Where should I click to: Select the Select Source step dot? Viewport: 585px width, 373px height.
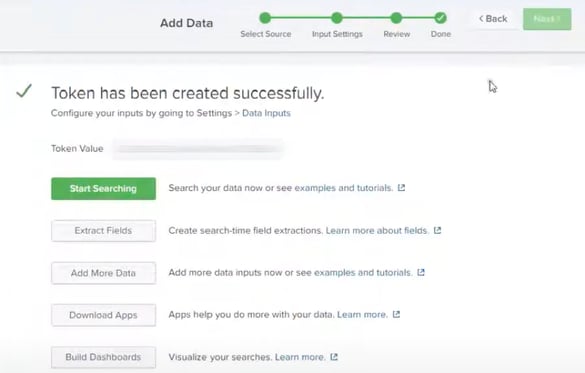[265, 18]
